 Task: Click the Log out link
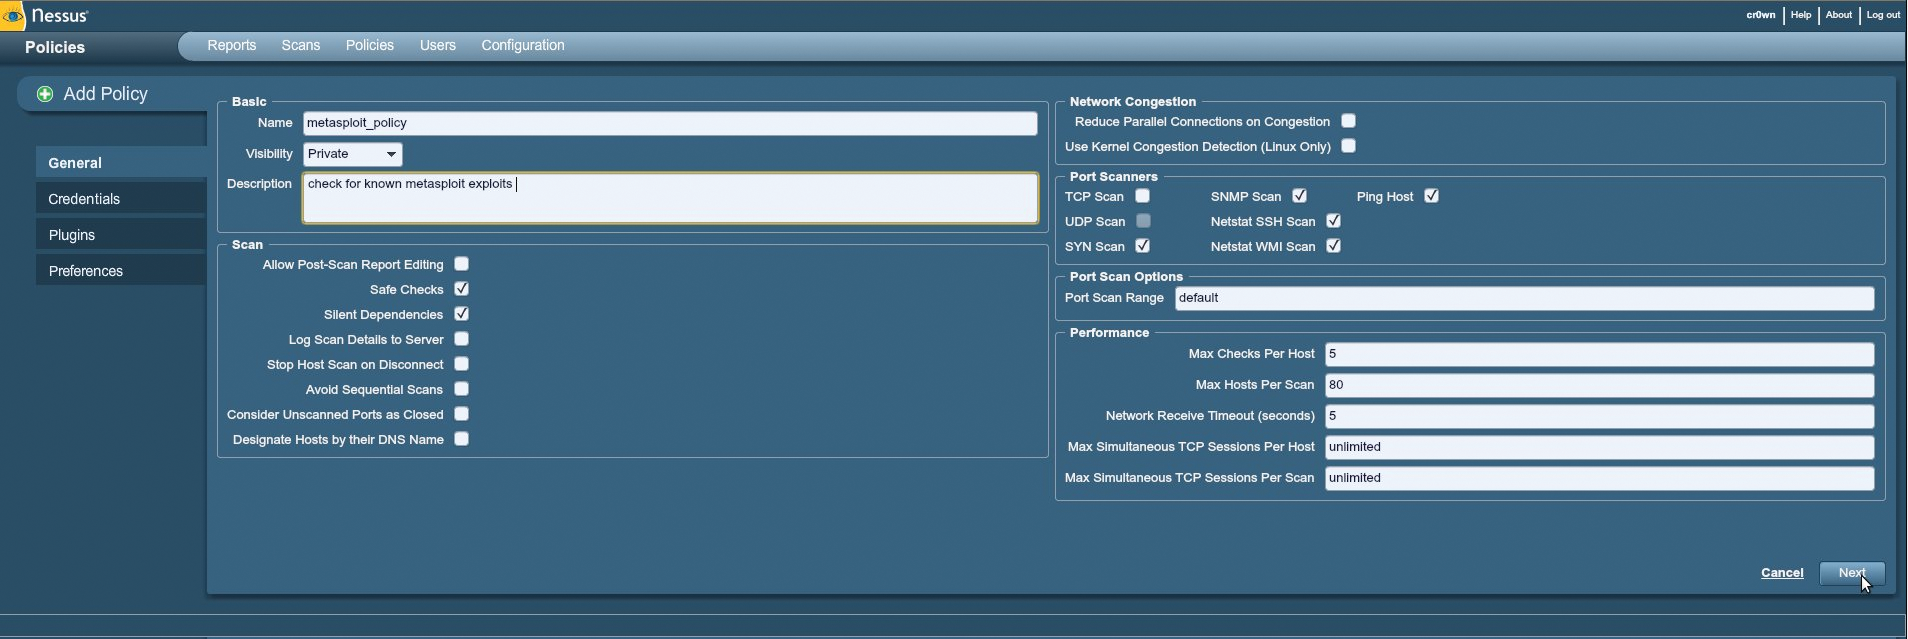pyautogui.click(x=1882, y=15)
